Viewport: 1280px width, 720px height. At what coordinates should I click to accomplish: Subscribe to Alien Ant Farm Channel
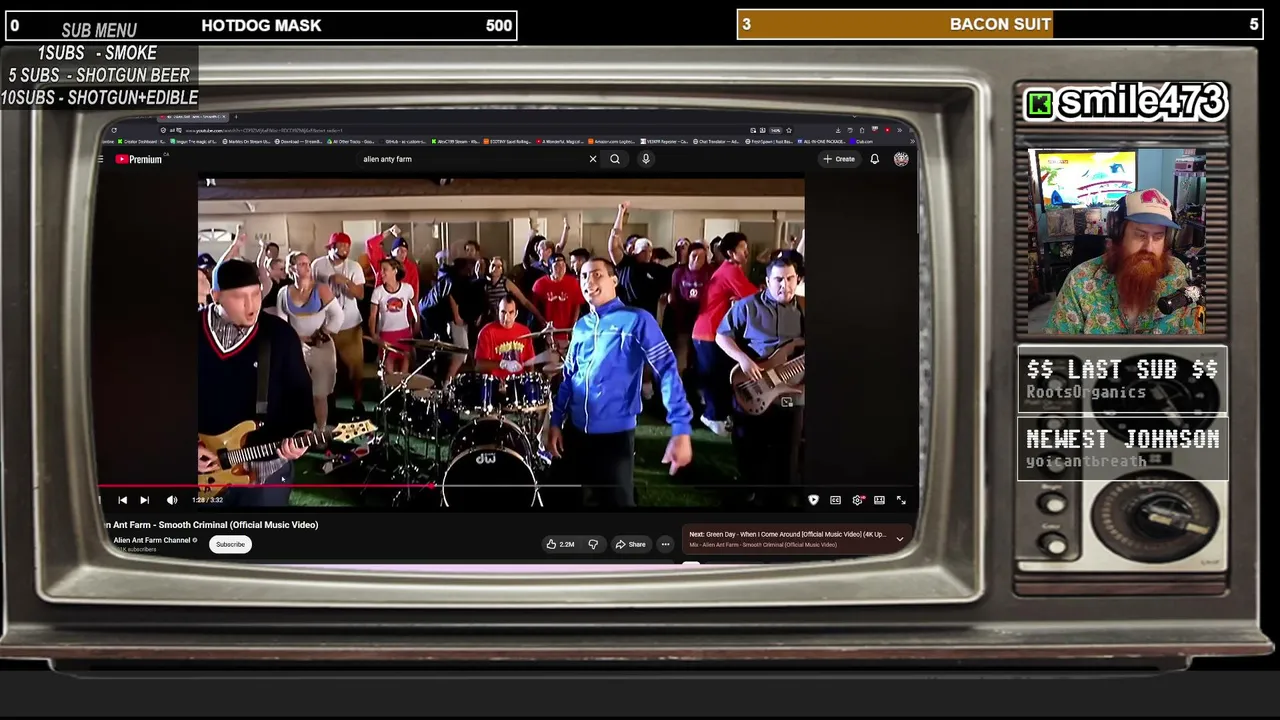(x=230, y=544)
